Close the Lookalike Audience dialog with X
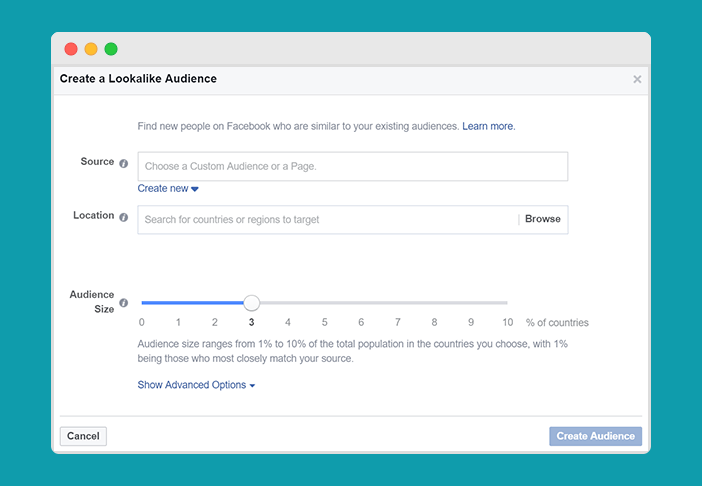 click(637, 79)
